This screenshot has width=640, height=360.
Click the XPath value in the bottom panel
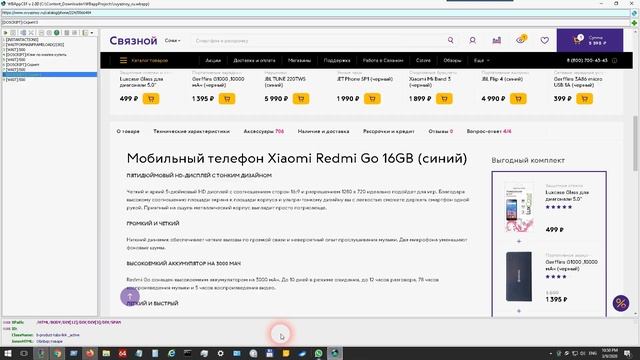tap(79, 322)
